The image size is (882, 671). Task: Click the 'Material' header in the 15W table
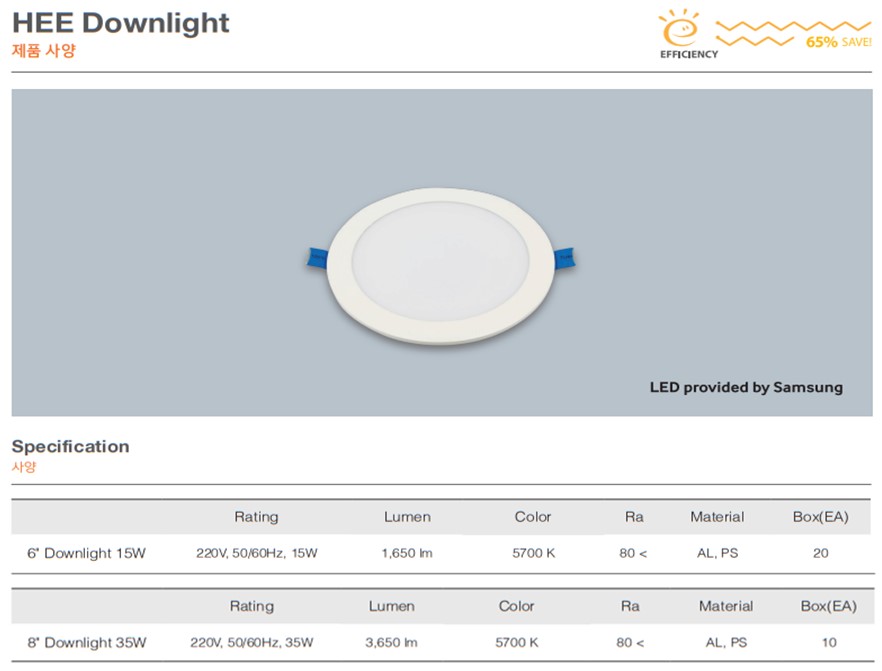717,517
